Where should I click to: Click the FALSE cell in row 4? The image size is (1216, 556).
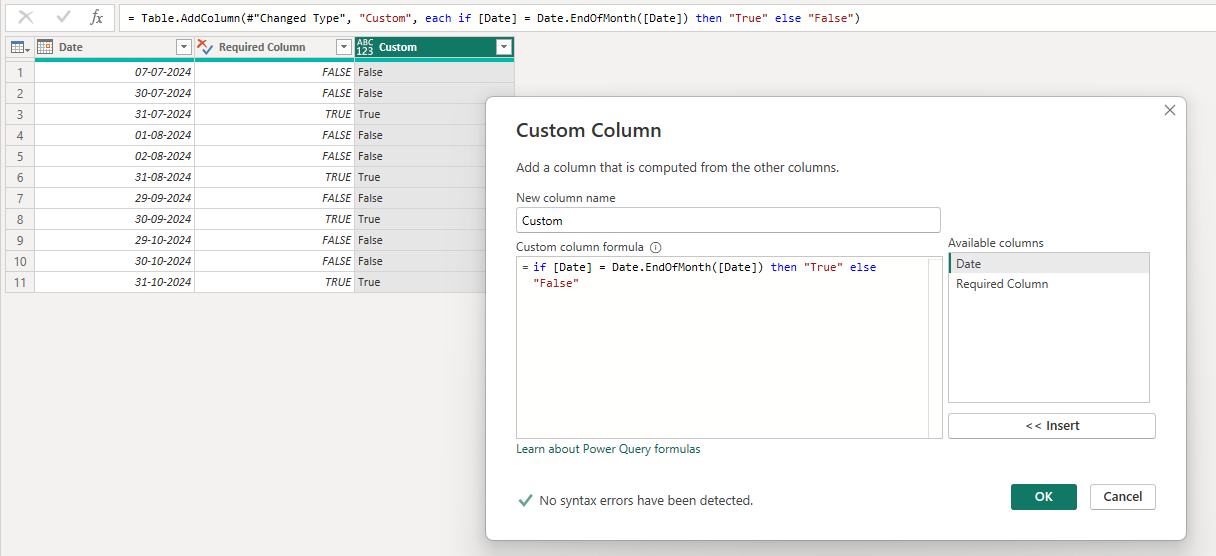click(x=274, y=135)
